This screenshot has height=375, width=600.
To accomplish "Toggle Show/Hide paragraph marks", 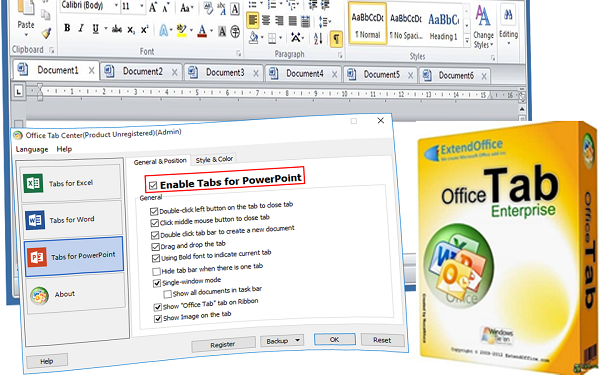I will 336,39.
